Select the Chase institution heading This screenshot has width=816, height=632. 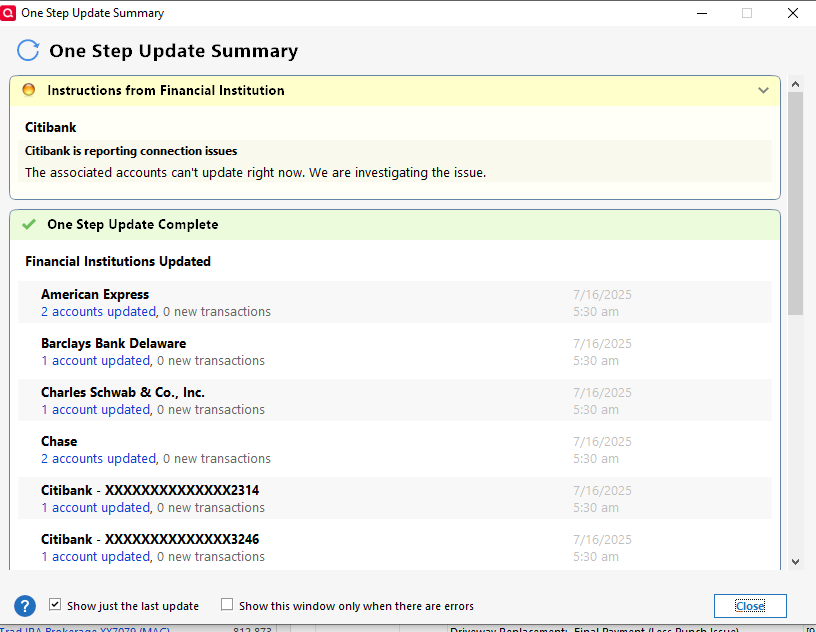59,441
